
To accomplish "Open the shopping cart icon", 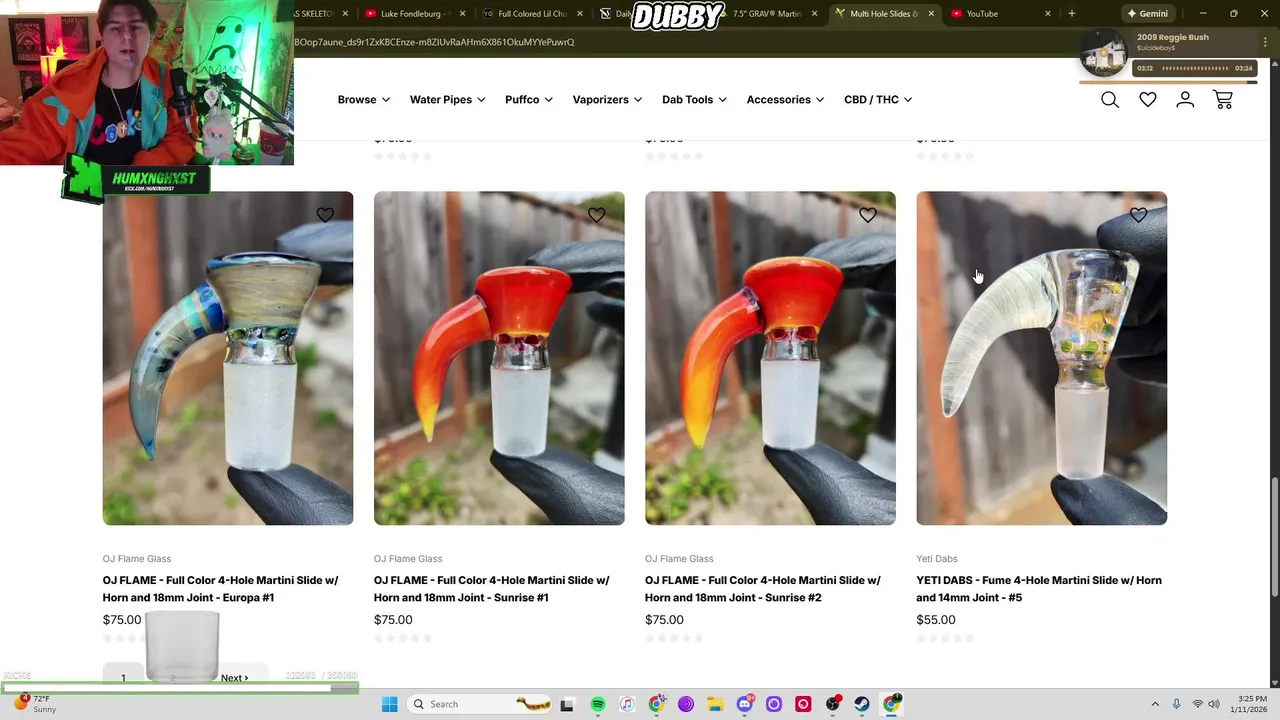I will pyautogui.click(x=1223, y=100).
